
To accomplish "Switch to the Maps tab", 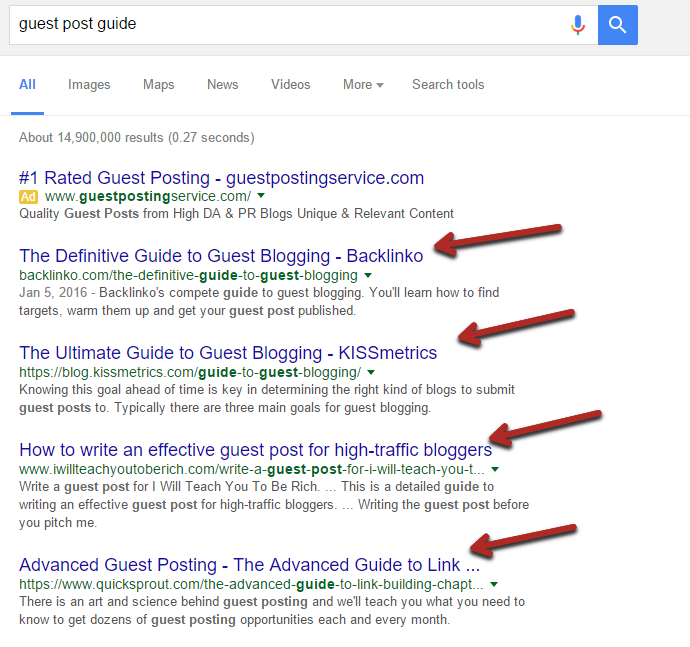I will (158, 85).
